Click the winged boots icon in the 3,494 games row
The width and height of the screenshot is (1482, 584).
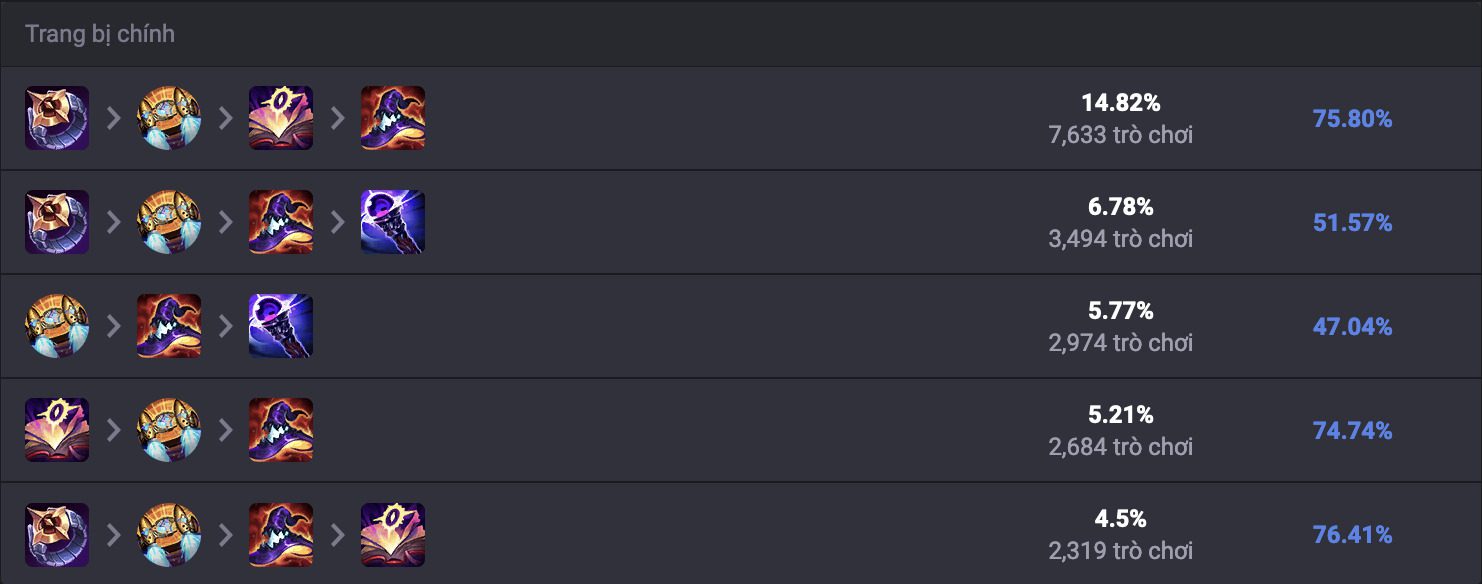169,222
